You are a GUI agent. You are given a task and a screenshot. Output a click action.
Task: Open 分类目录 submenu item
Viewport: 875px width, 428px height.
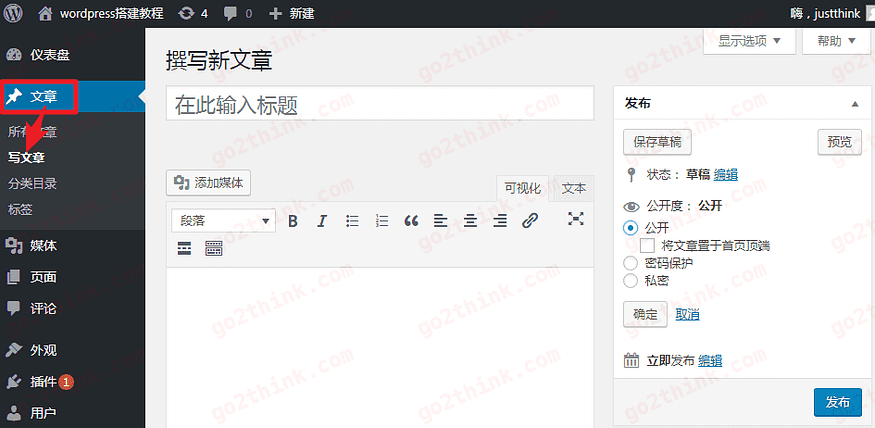(32, 184)
